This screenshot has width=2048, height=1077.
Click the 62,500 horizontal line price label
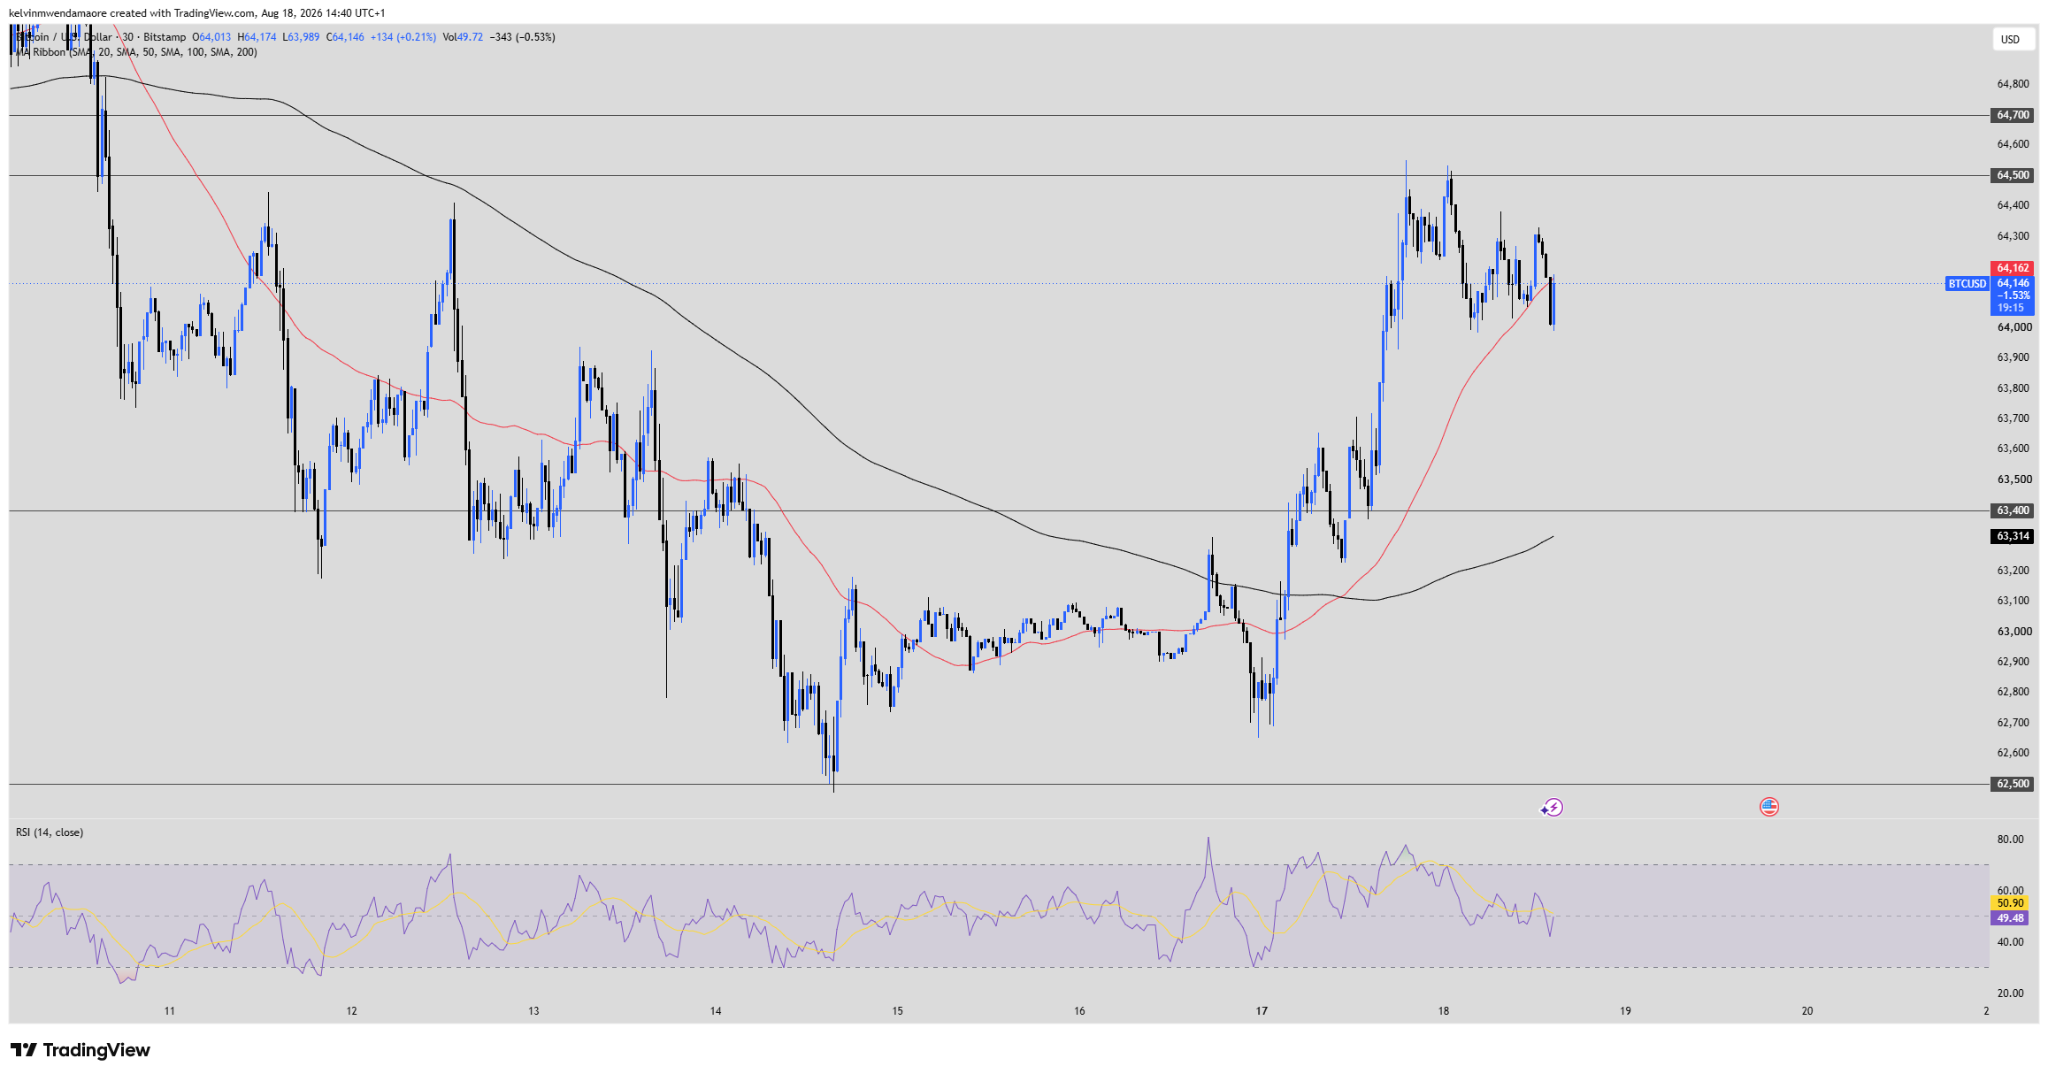[2013, 784]
